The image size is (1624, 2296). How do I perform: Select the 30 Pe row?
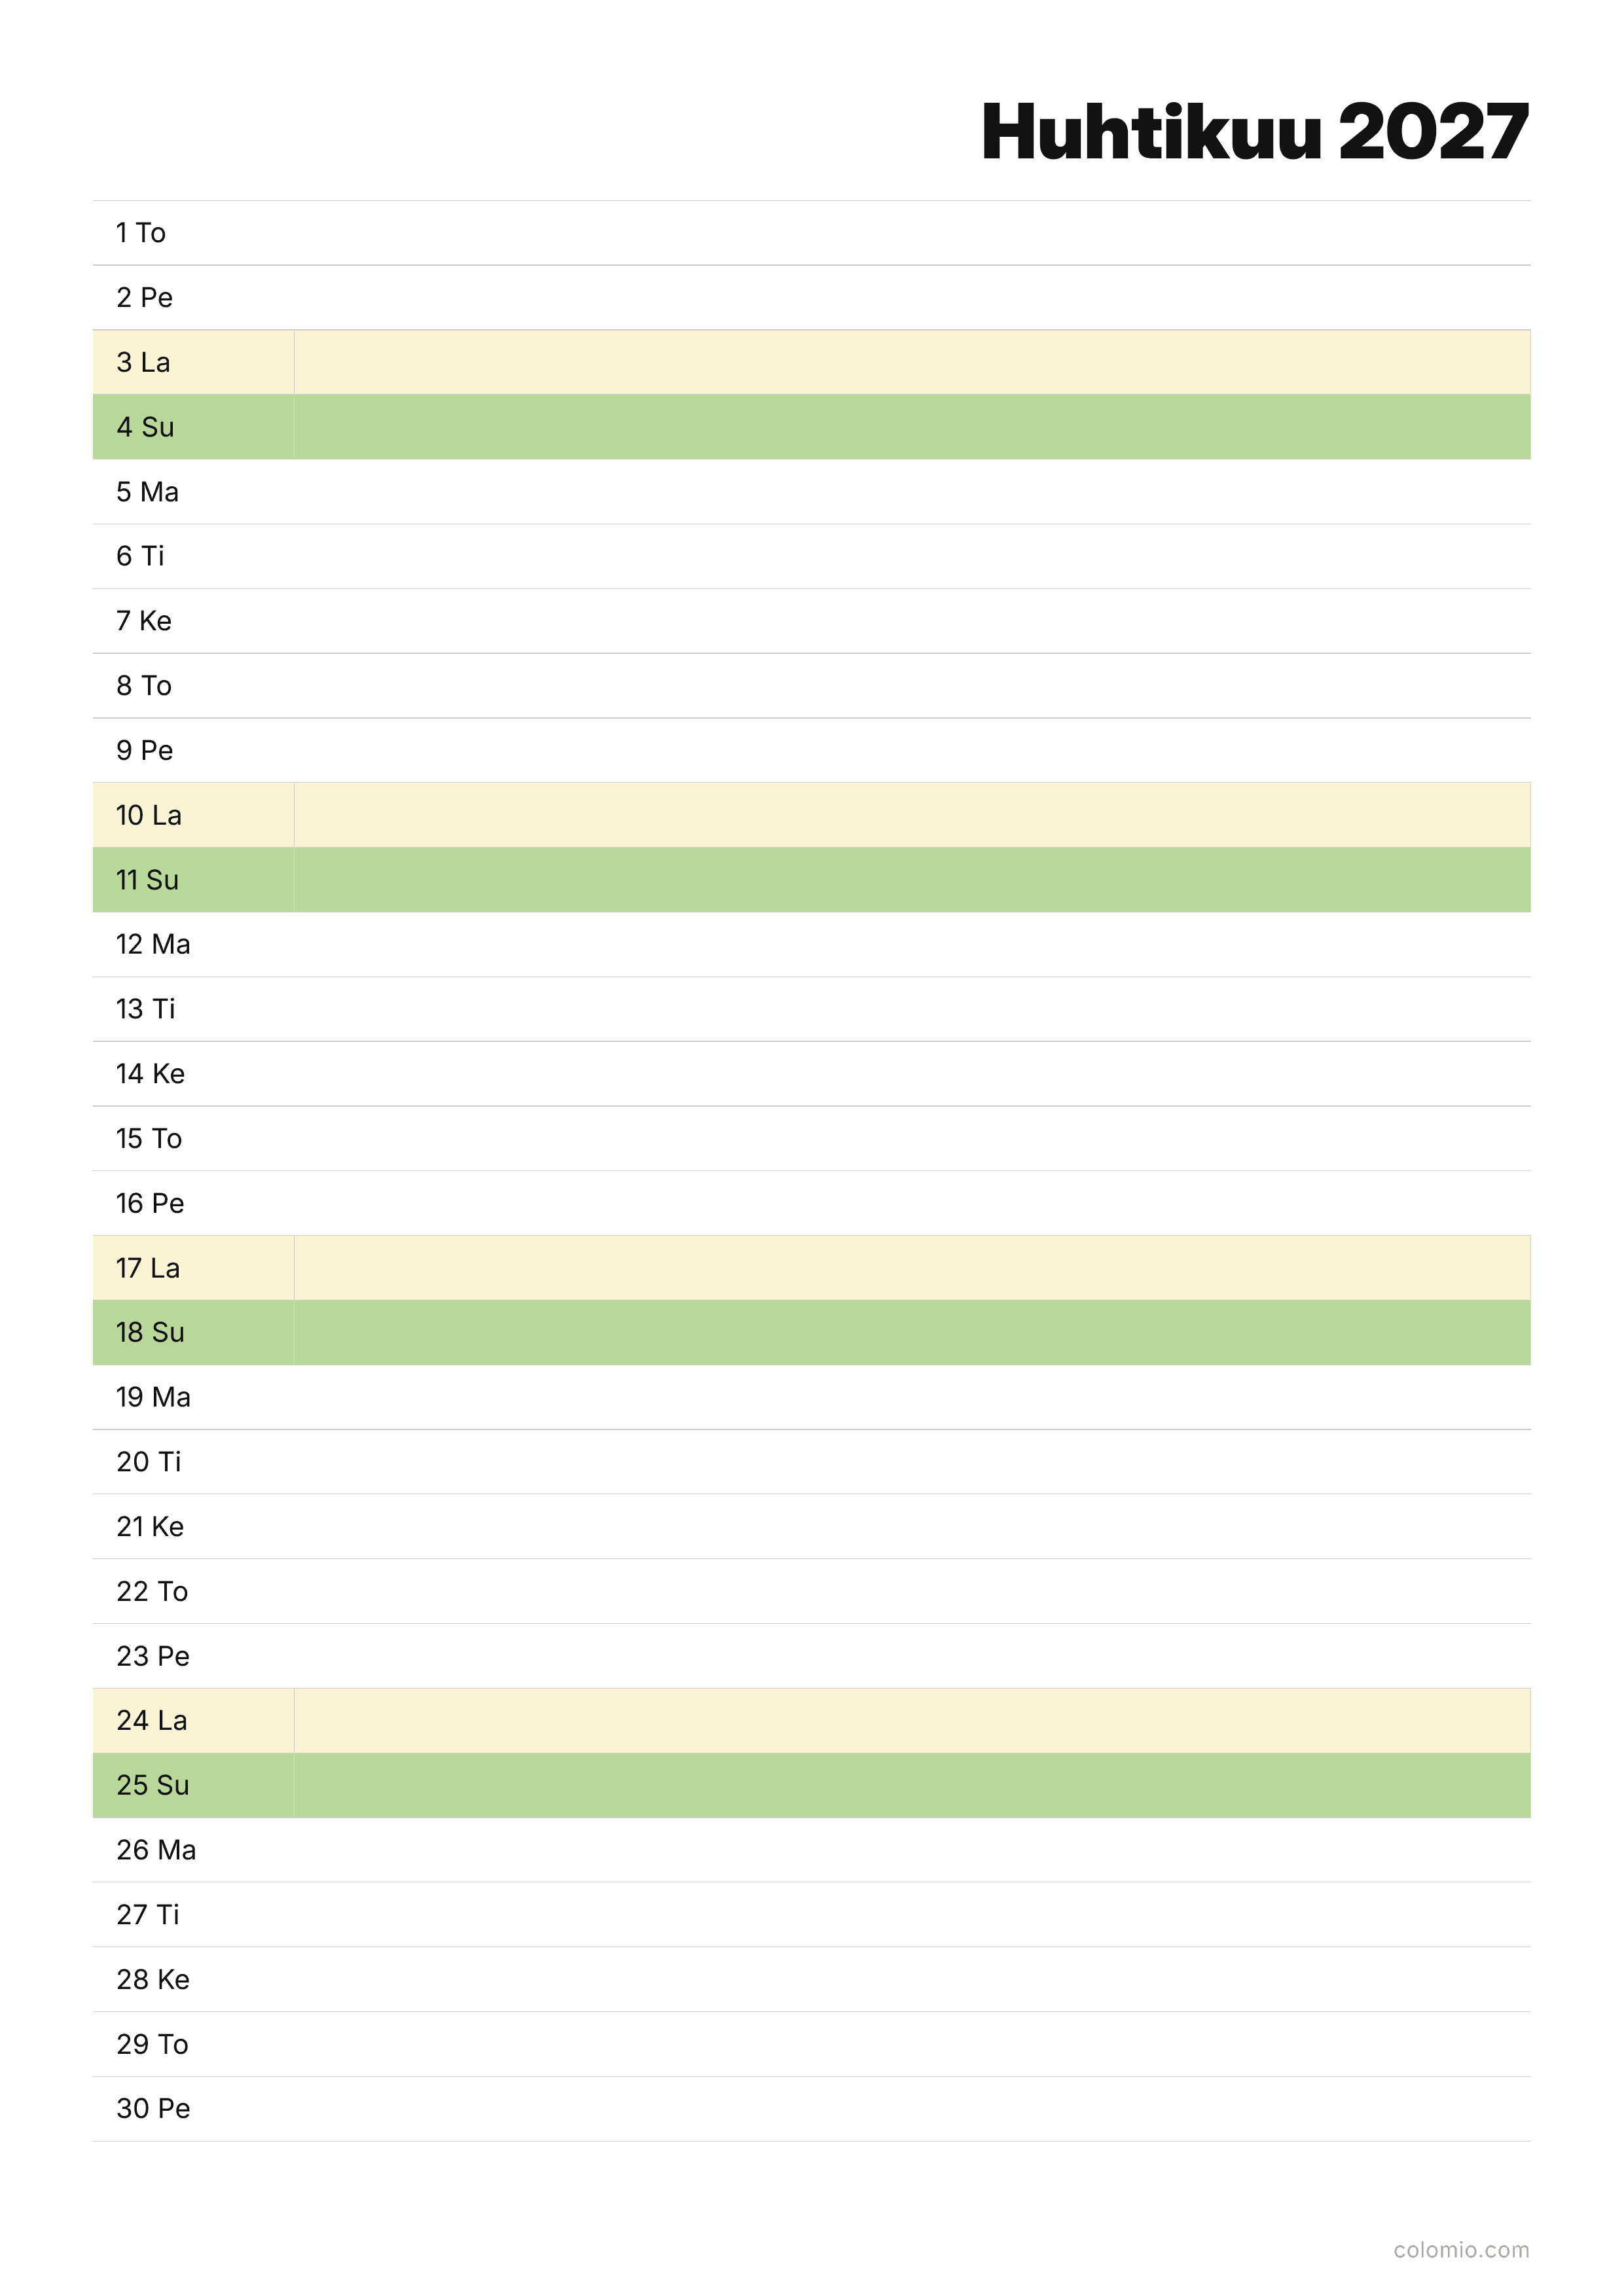click(811, 2108)
